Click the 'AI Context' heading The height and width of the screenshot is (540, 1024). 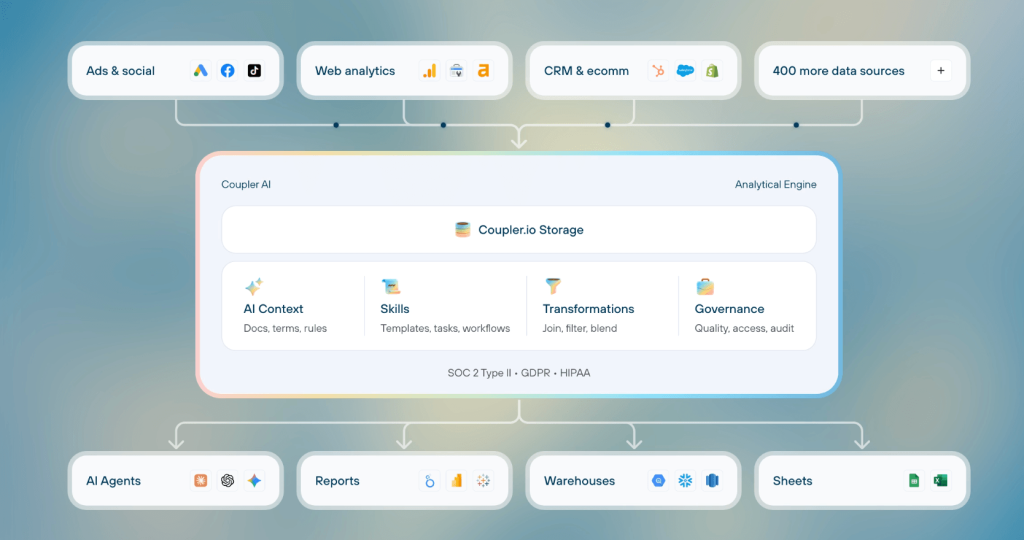coord(273,309)
